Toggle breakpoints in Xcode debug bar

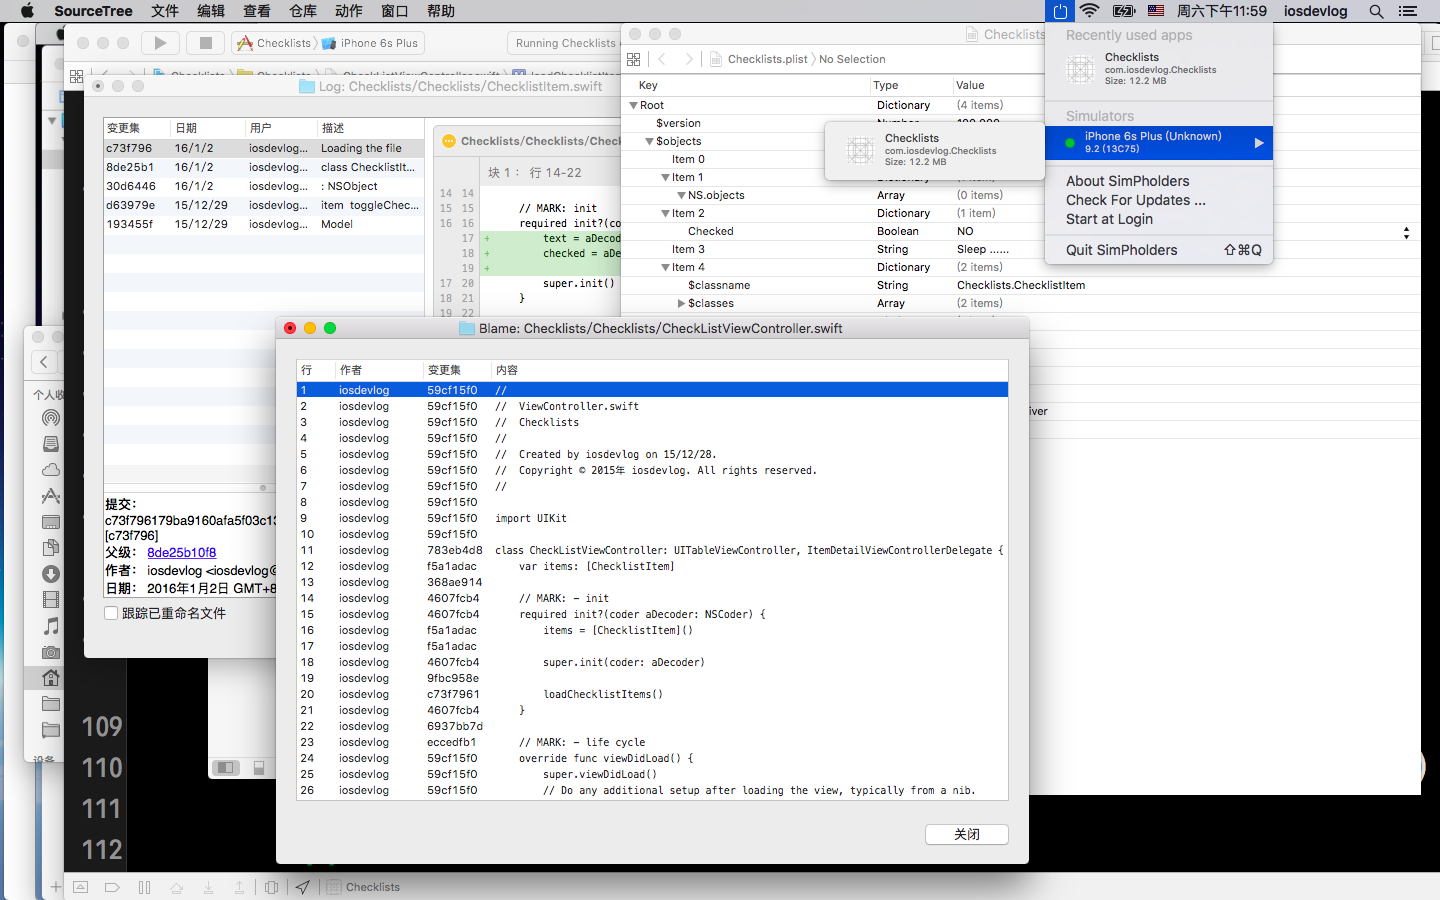coord(112,887)
